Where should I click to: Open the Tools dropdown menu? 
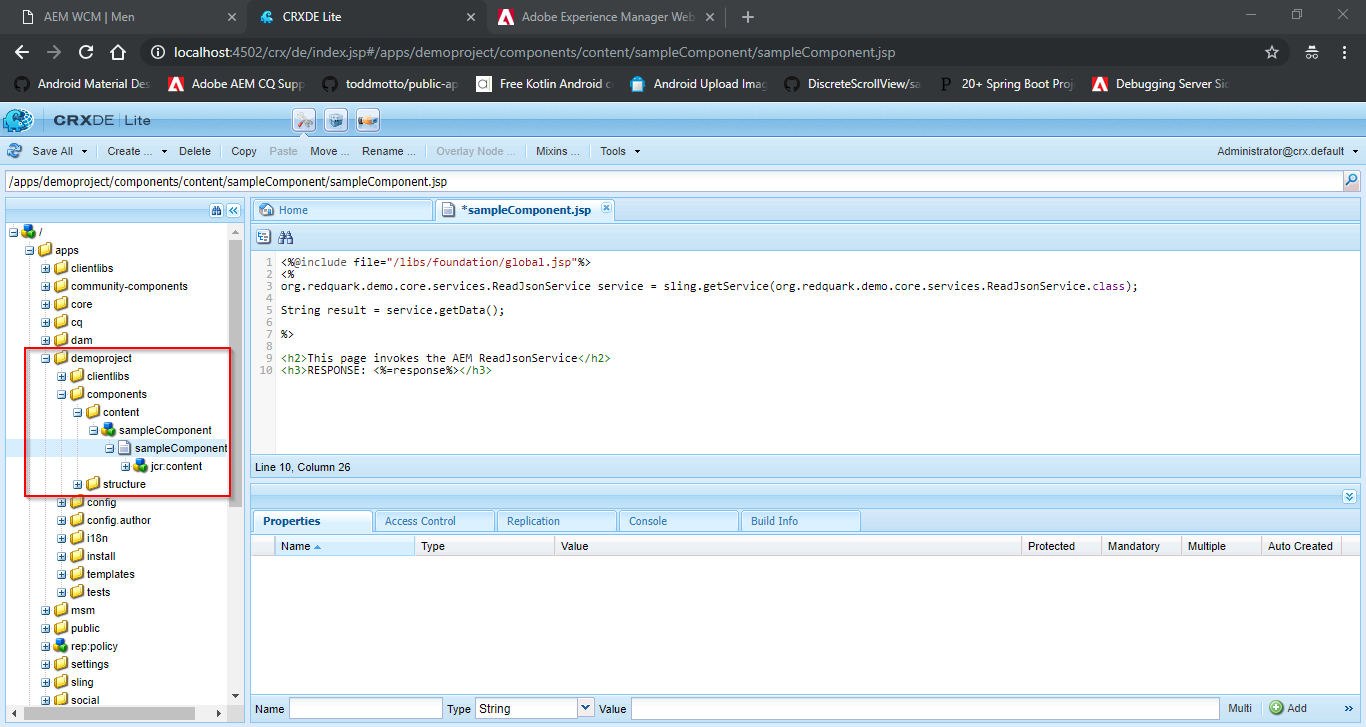tap(619, 151)
